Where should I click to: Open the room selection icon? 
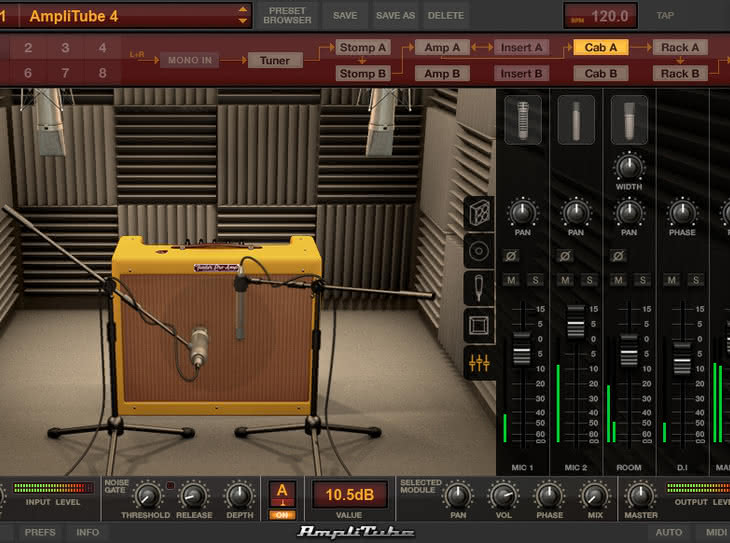tap(479, 325)
